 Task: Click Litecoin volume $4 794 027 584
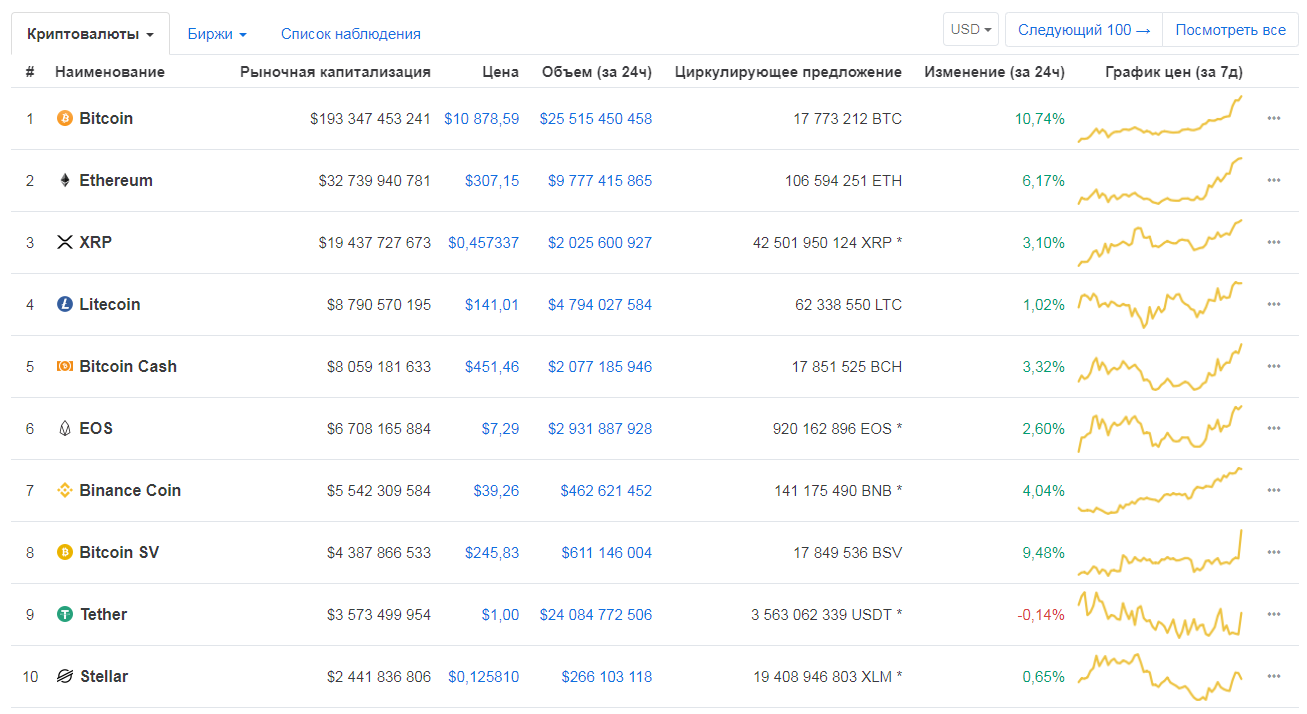click(600, 305)
